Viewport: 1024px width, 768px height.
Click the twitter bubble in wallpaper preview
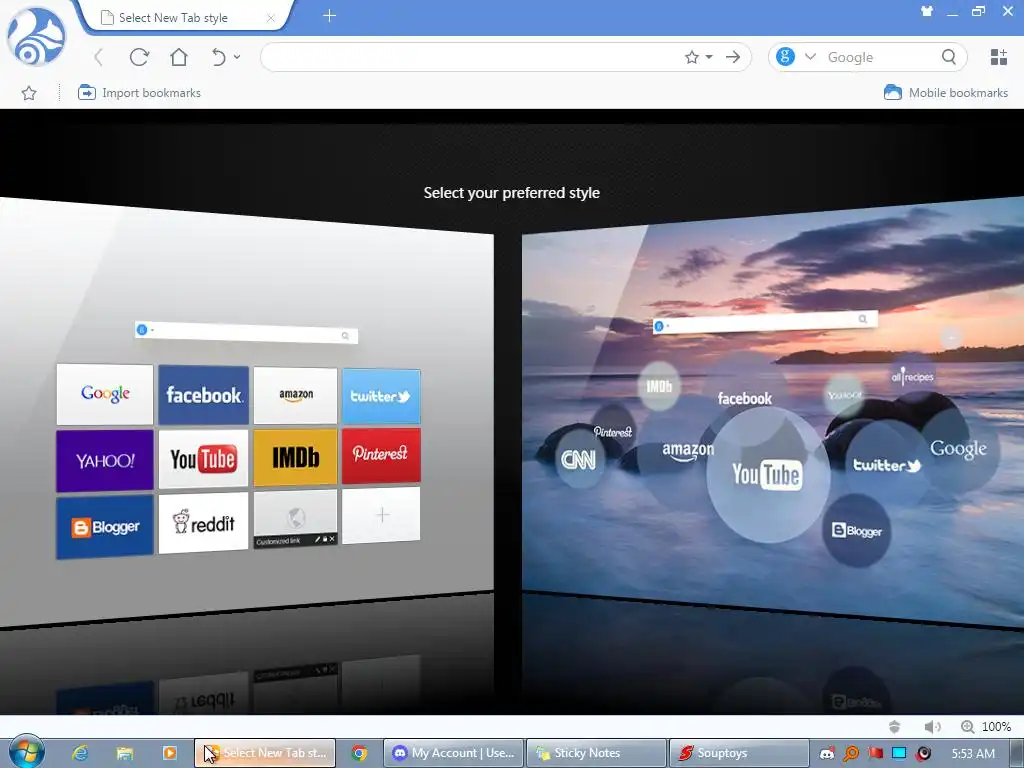click(x=887, y=465)
